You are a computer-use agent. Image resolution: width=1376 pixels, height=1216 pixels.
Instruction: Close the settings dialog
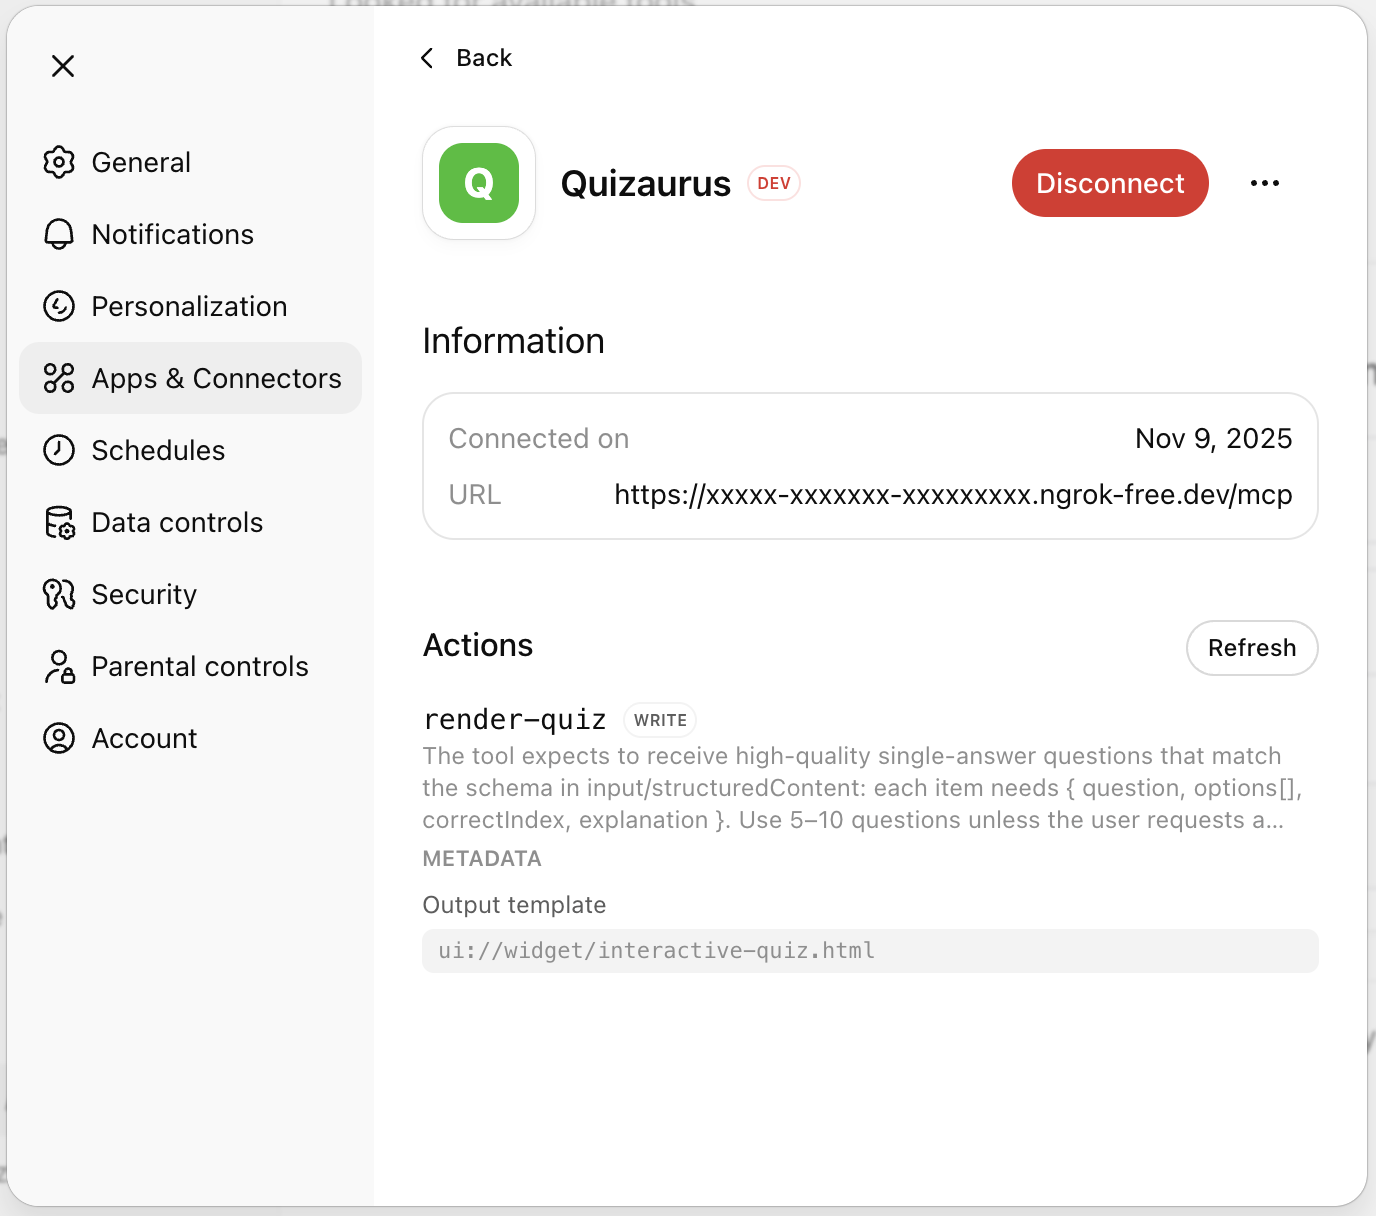(x=63, y=65)
